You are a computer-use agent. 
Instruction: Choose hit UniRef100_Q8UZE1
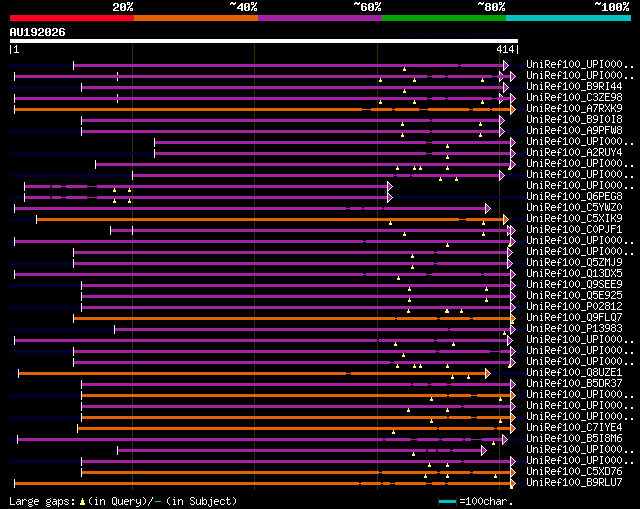click(574, 373)
